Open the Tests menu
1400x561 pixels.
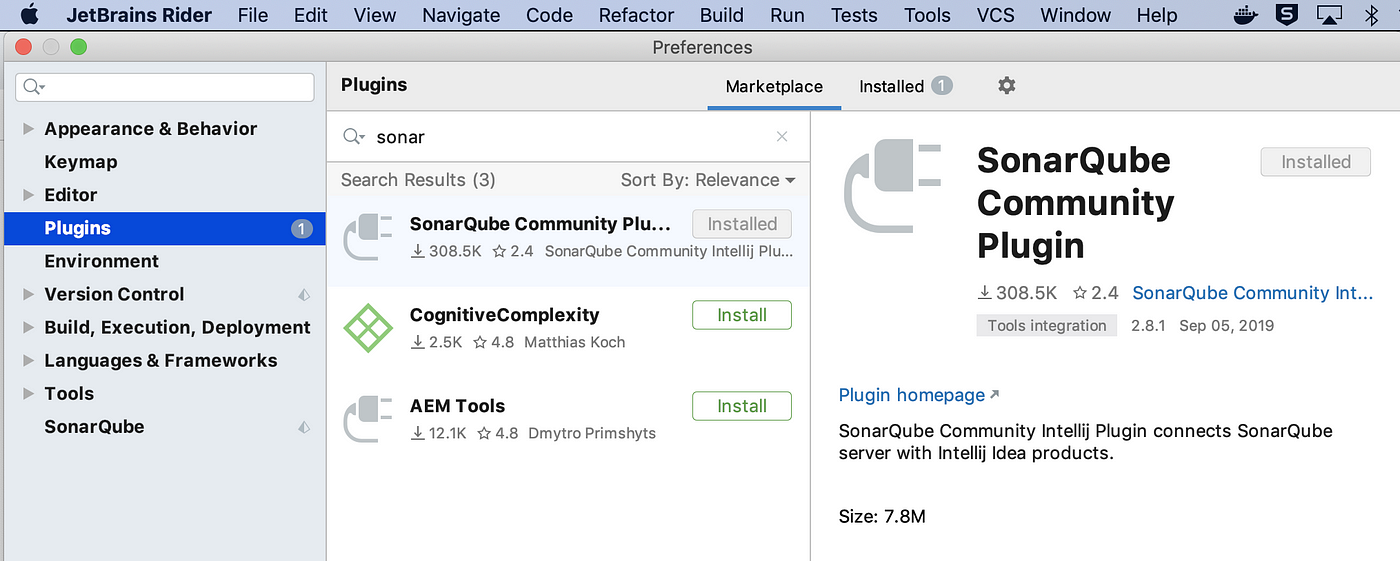click(854, 15)
